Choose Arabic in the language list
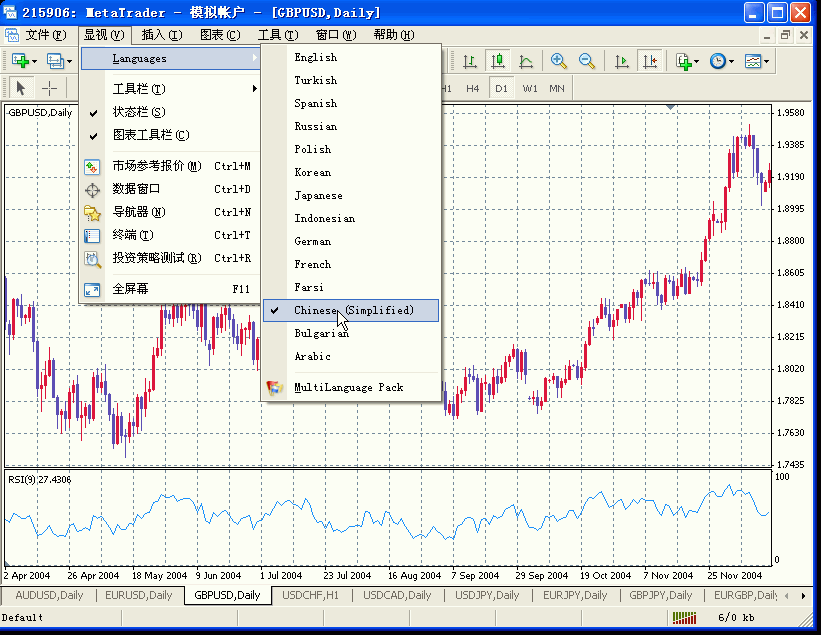This screenshot has height=635, width=821. coord(351,357)
